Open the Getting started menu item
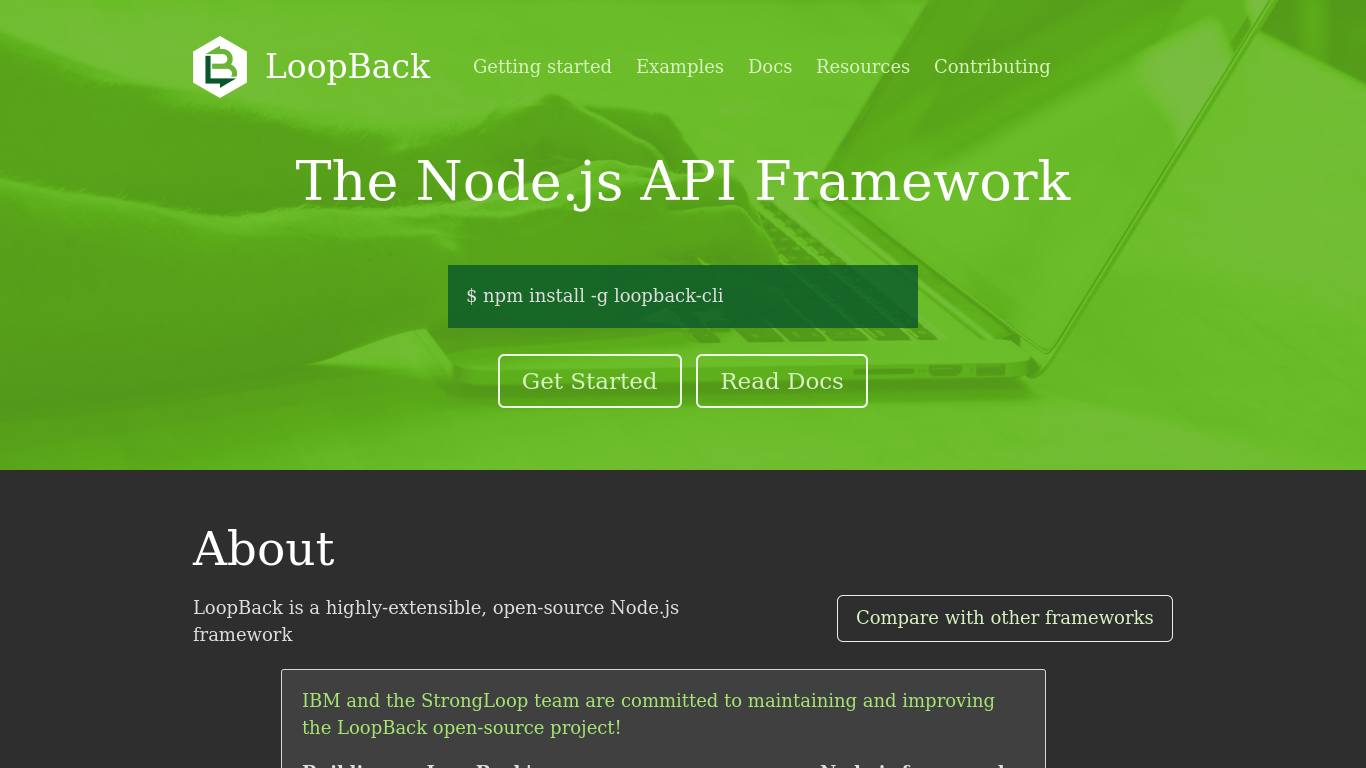Viewport: 1366px width, 768px height. tap(542, 67)
